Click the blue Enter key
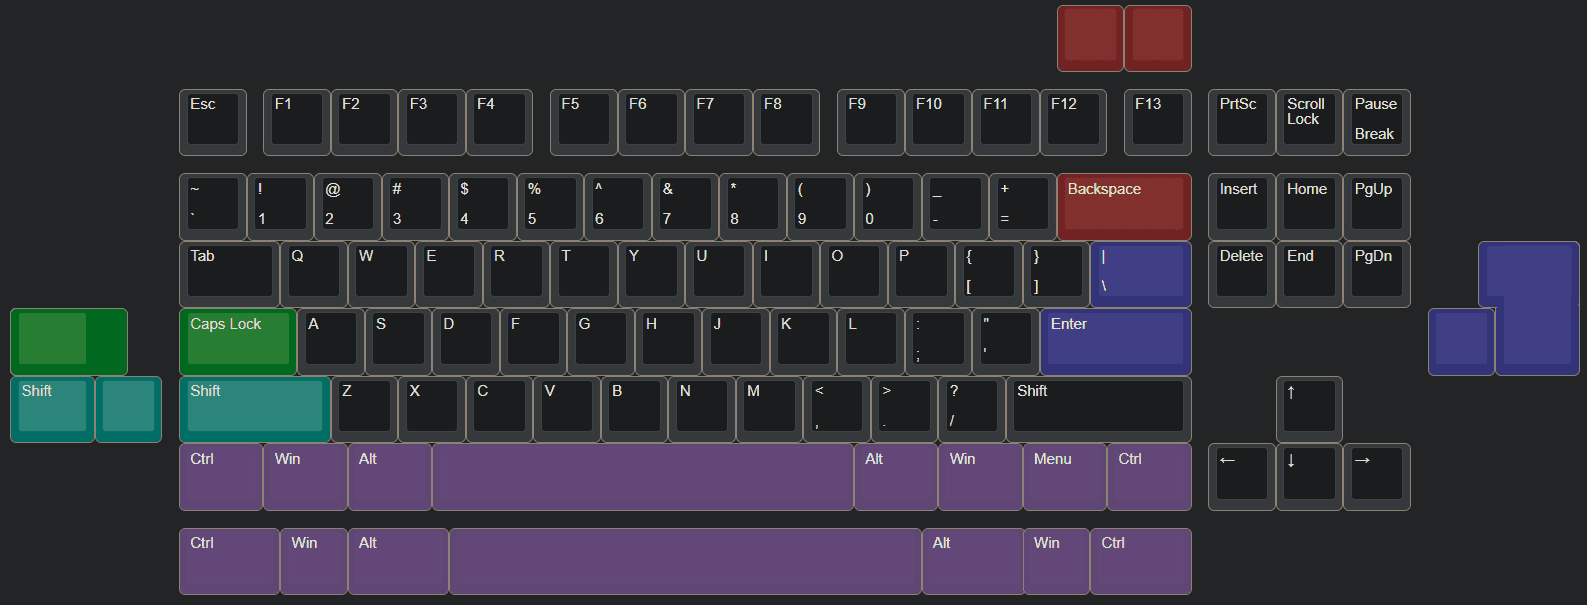This screenshot has width=1587, height=605. 1115,342
